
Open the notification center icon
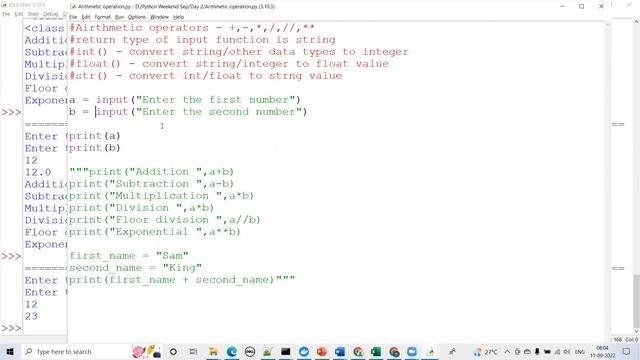tap(627, 351)
